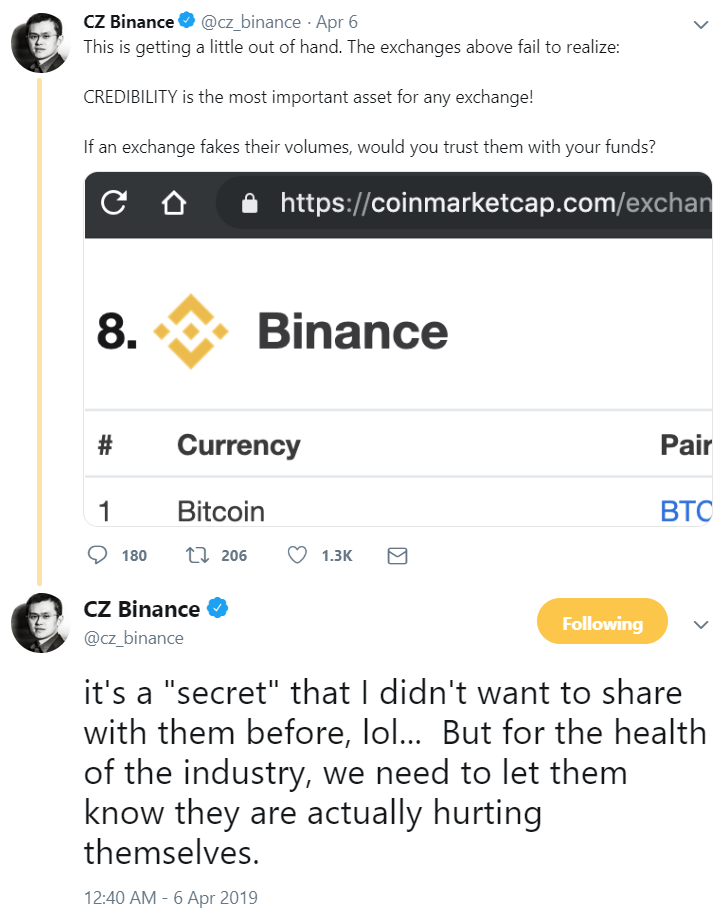Click the verified badge next to the top CZ Binance name

(186, 20)
